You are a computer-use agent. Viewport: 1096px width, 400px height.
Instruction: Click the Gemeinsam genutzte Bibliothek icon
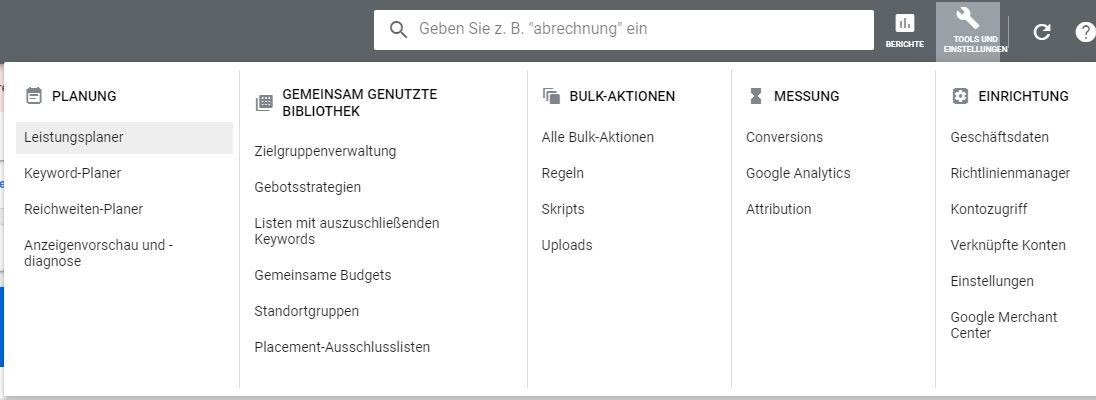[x=264, y=103]
